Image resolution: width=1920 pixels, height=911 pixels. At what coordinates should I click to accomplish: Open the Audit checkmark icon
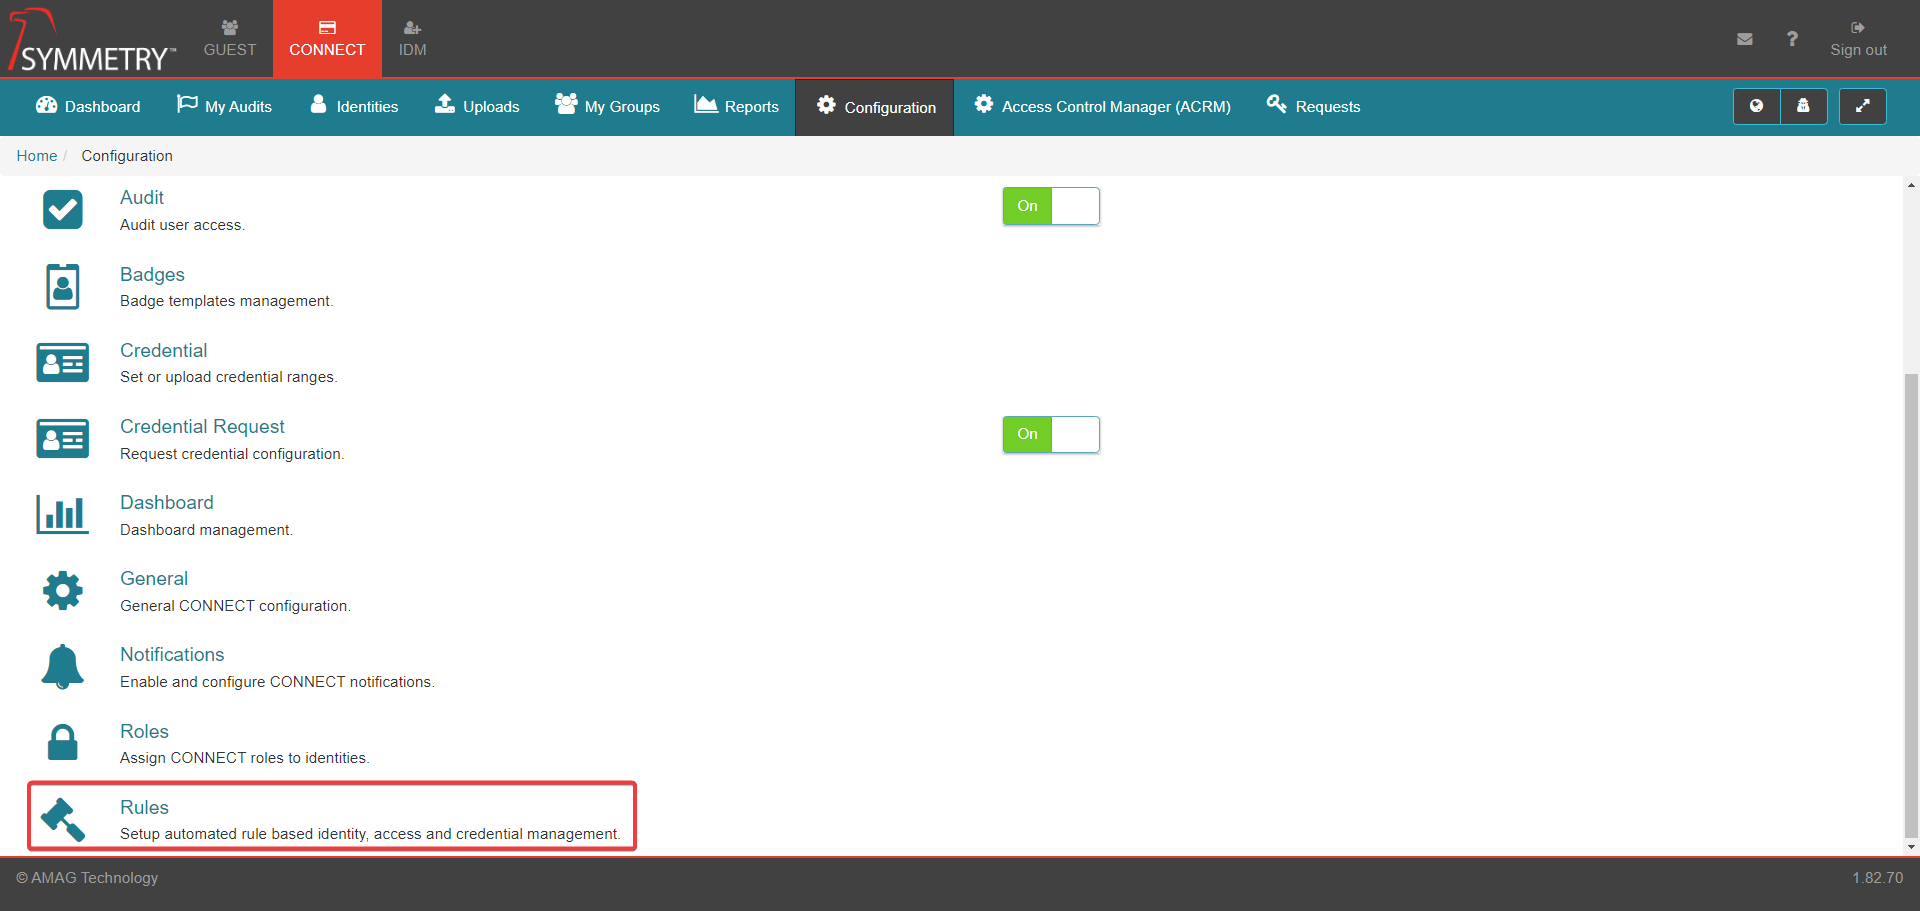coord(62,210)
